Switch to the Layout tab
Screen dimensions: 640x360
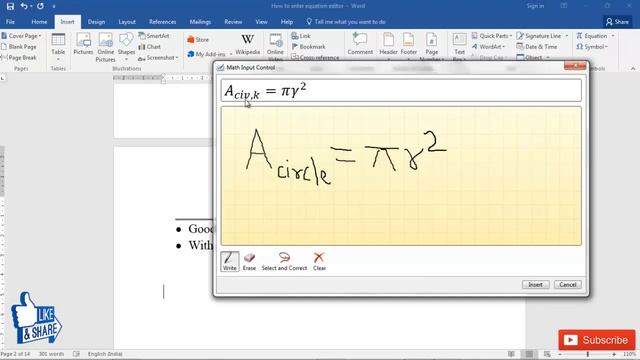point(127,22)
